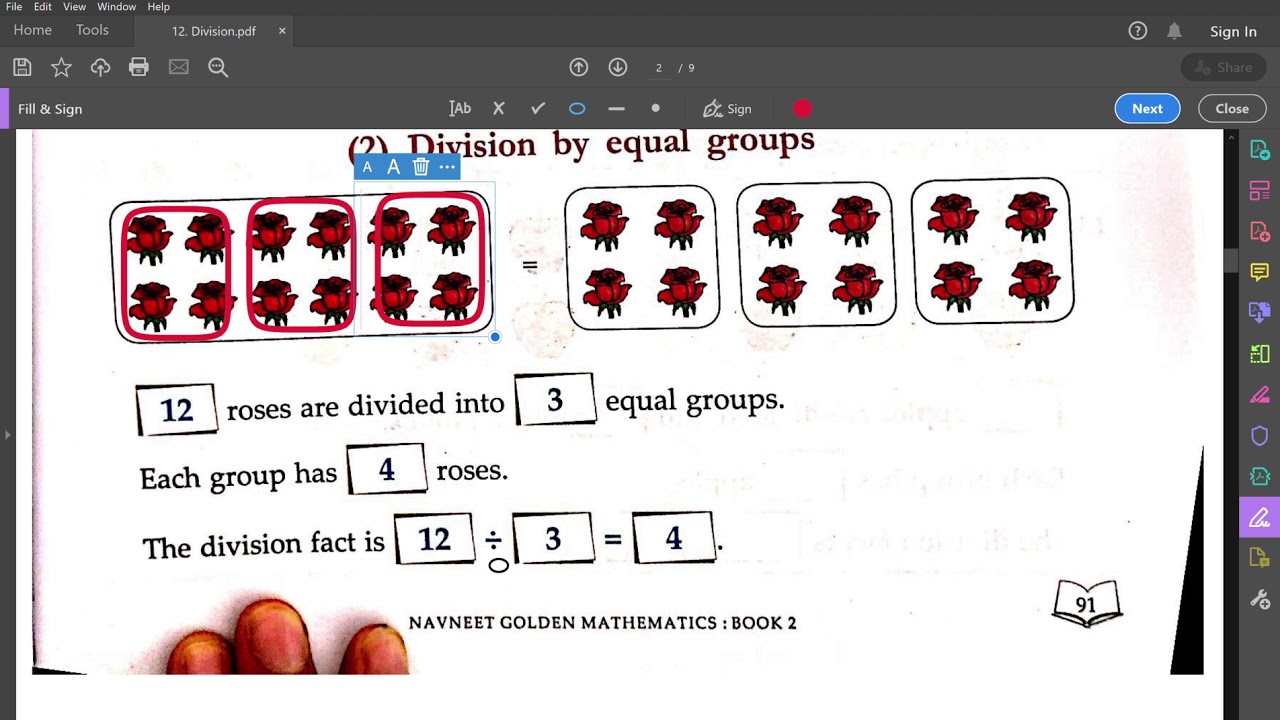Open notifications bell icon
This screenshot has height=720, width=1280.
point(1174,31)
